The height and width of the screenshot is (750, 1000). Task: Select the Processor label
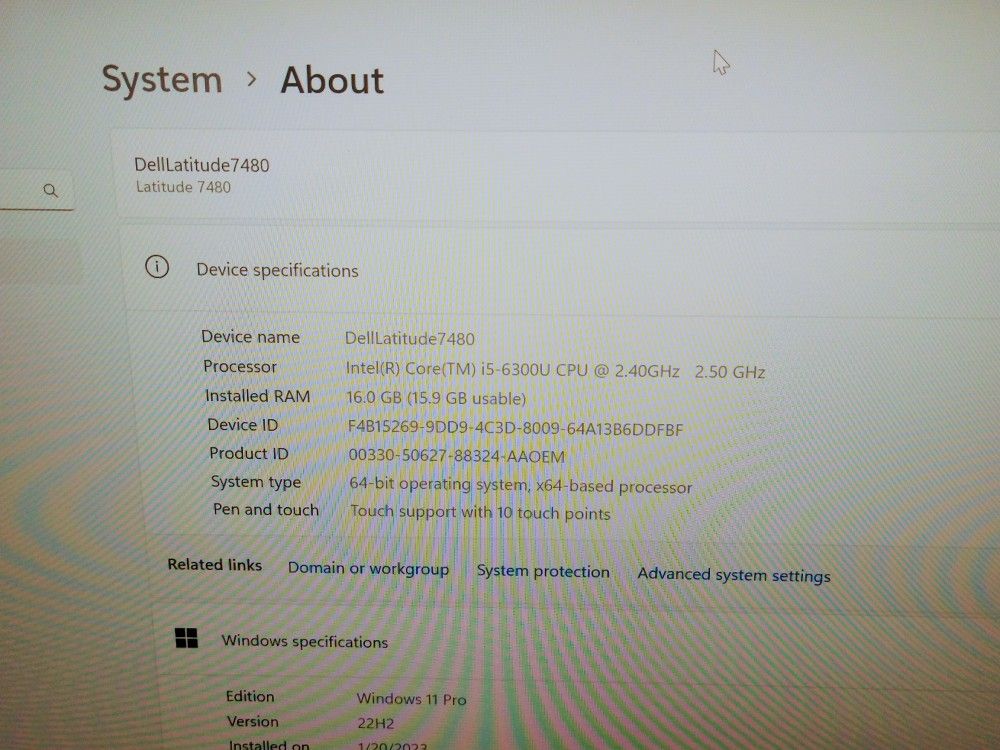(x=240, y=367)
